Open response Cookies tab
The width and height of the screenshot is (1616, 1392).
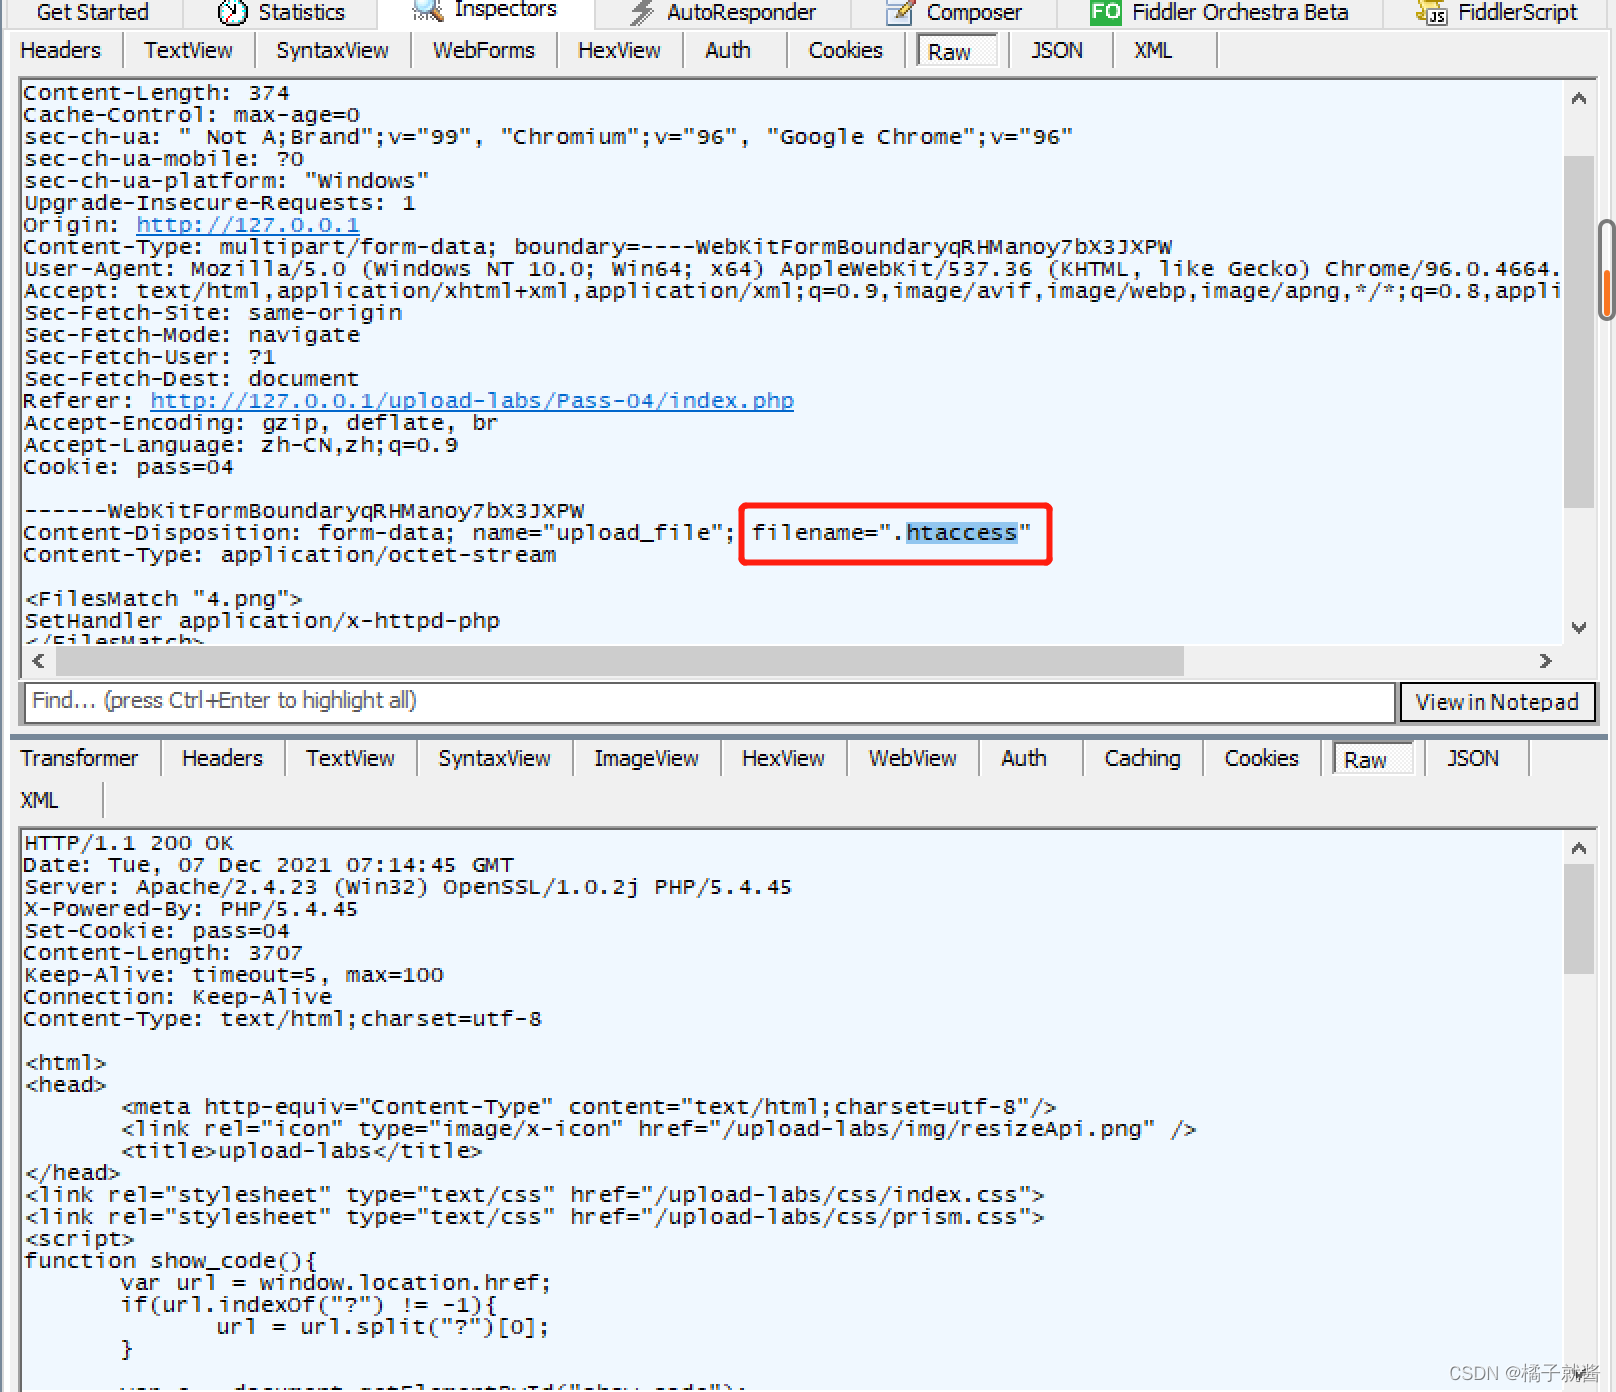[1262, 758]
